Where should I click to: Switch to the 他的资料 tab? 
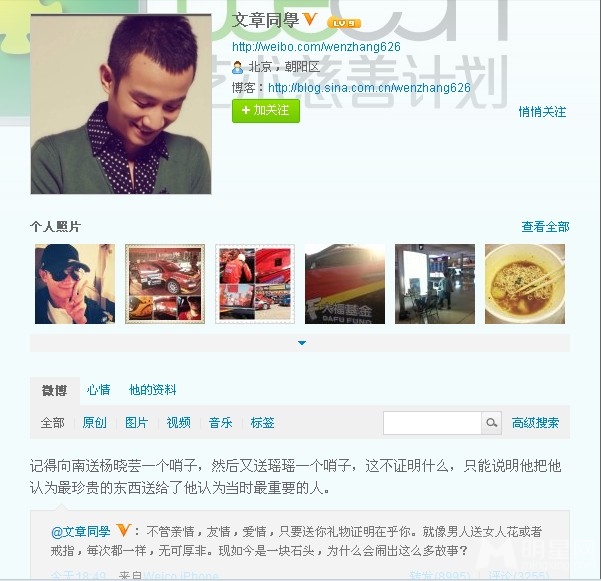pos(153,390)
